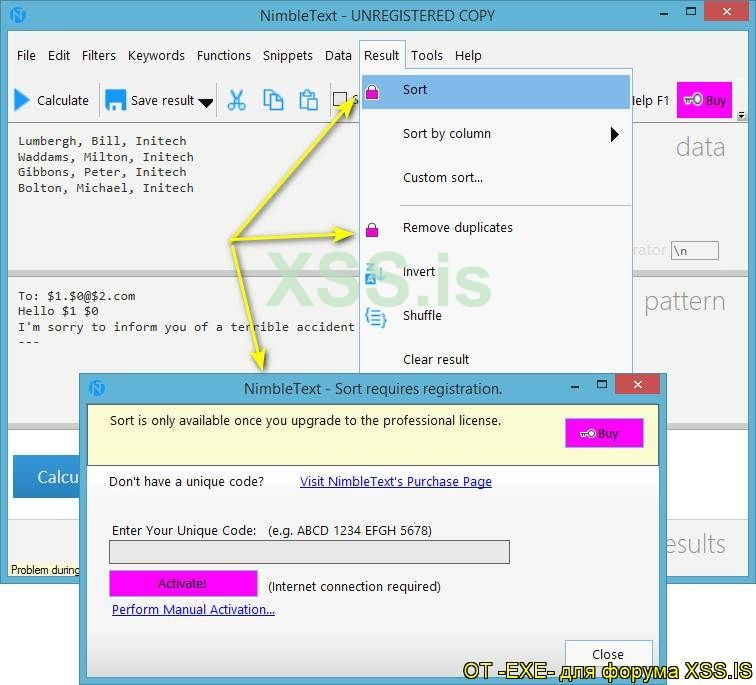756x685 pixels.
Task: Click the pattern line 'To: $1.$0@$2.com'
Action: 77,296
